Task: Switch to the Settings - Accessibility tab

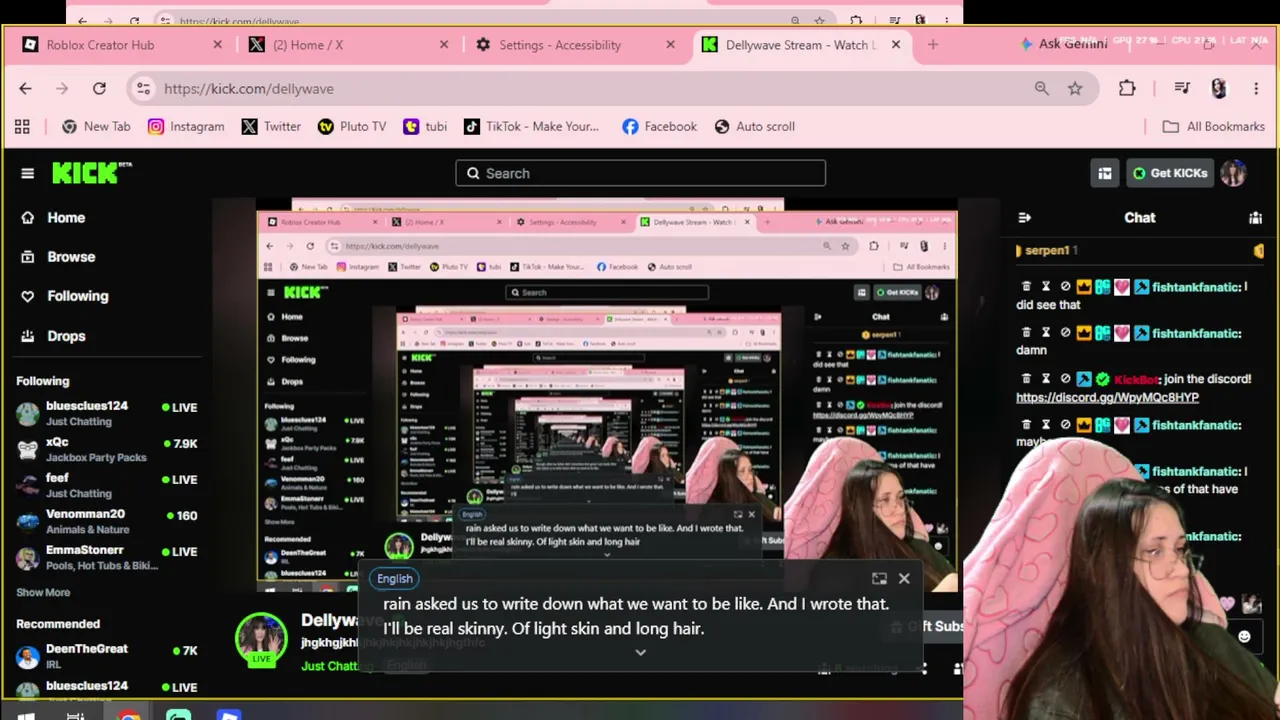Action: (573, 45)
